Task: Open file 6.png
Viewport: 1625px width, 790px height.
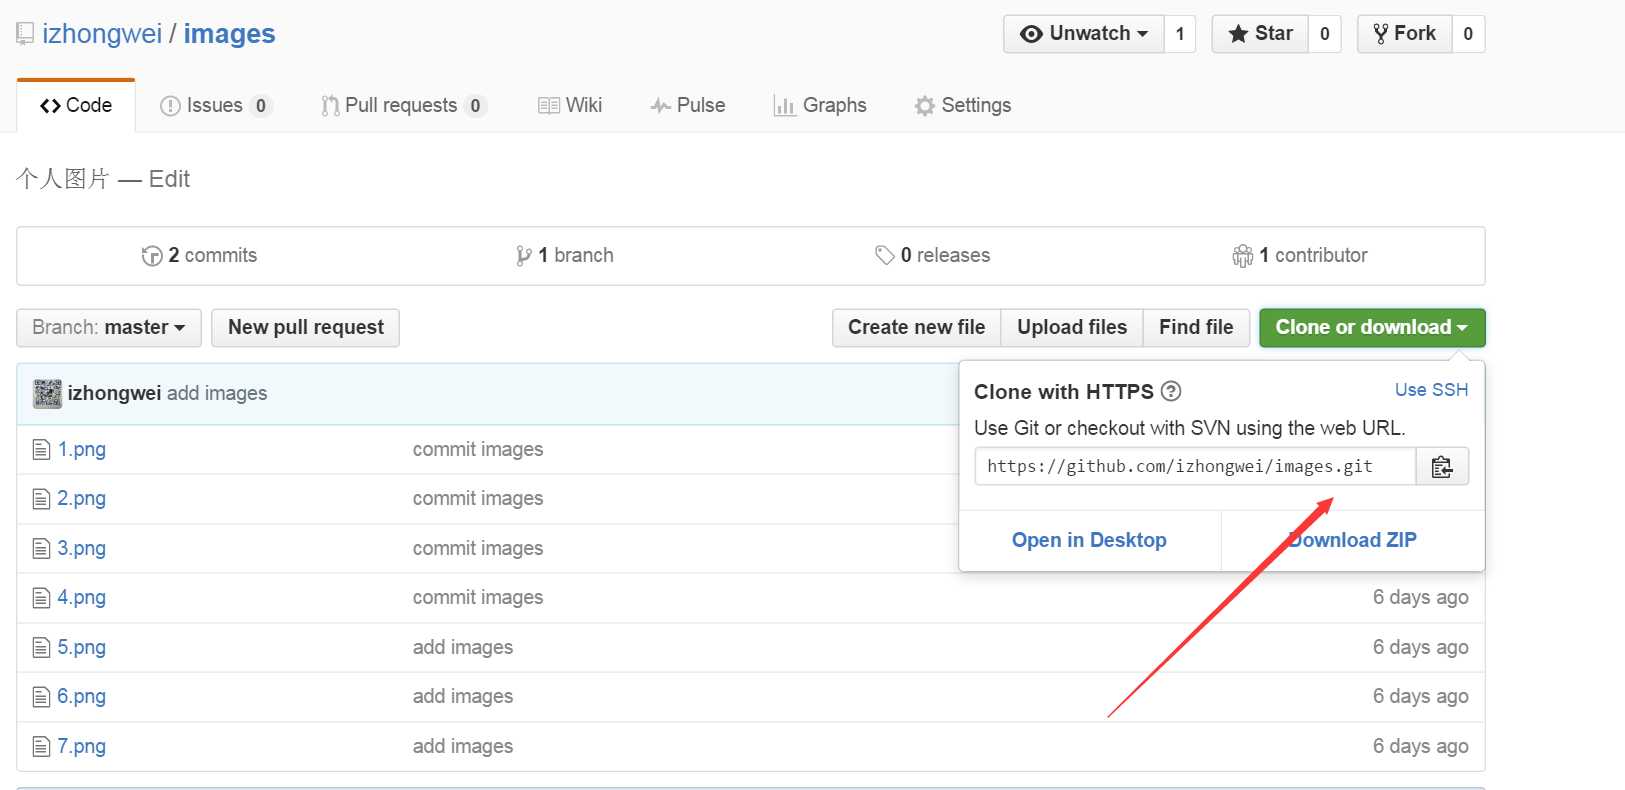Action: click(82, 697)
